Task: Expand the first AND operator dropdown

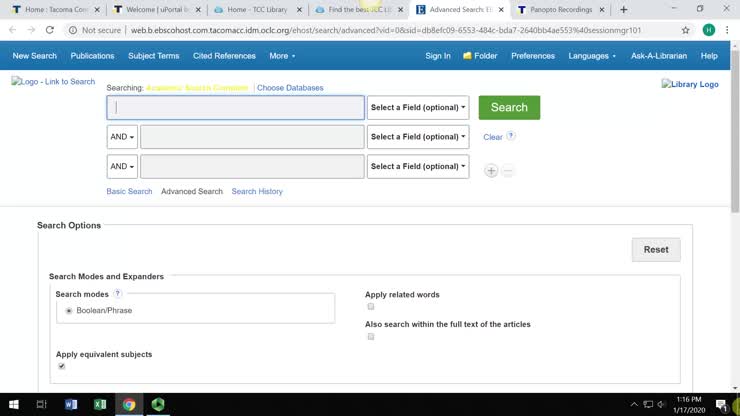Action: 122,137
